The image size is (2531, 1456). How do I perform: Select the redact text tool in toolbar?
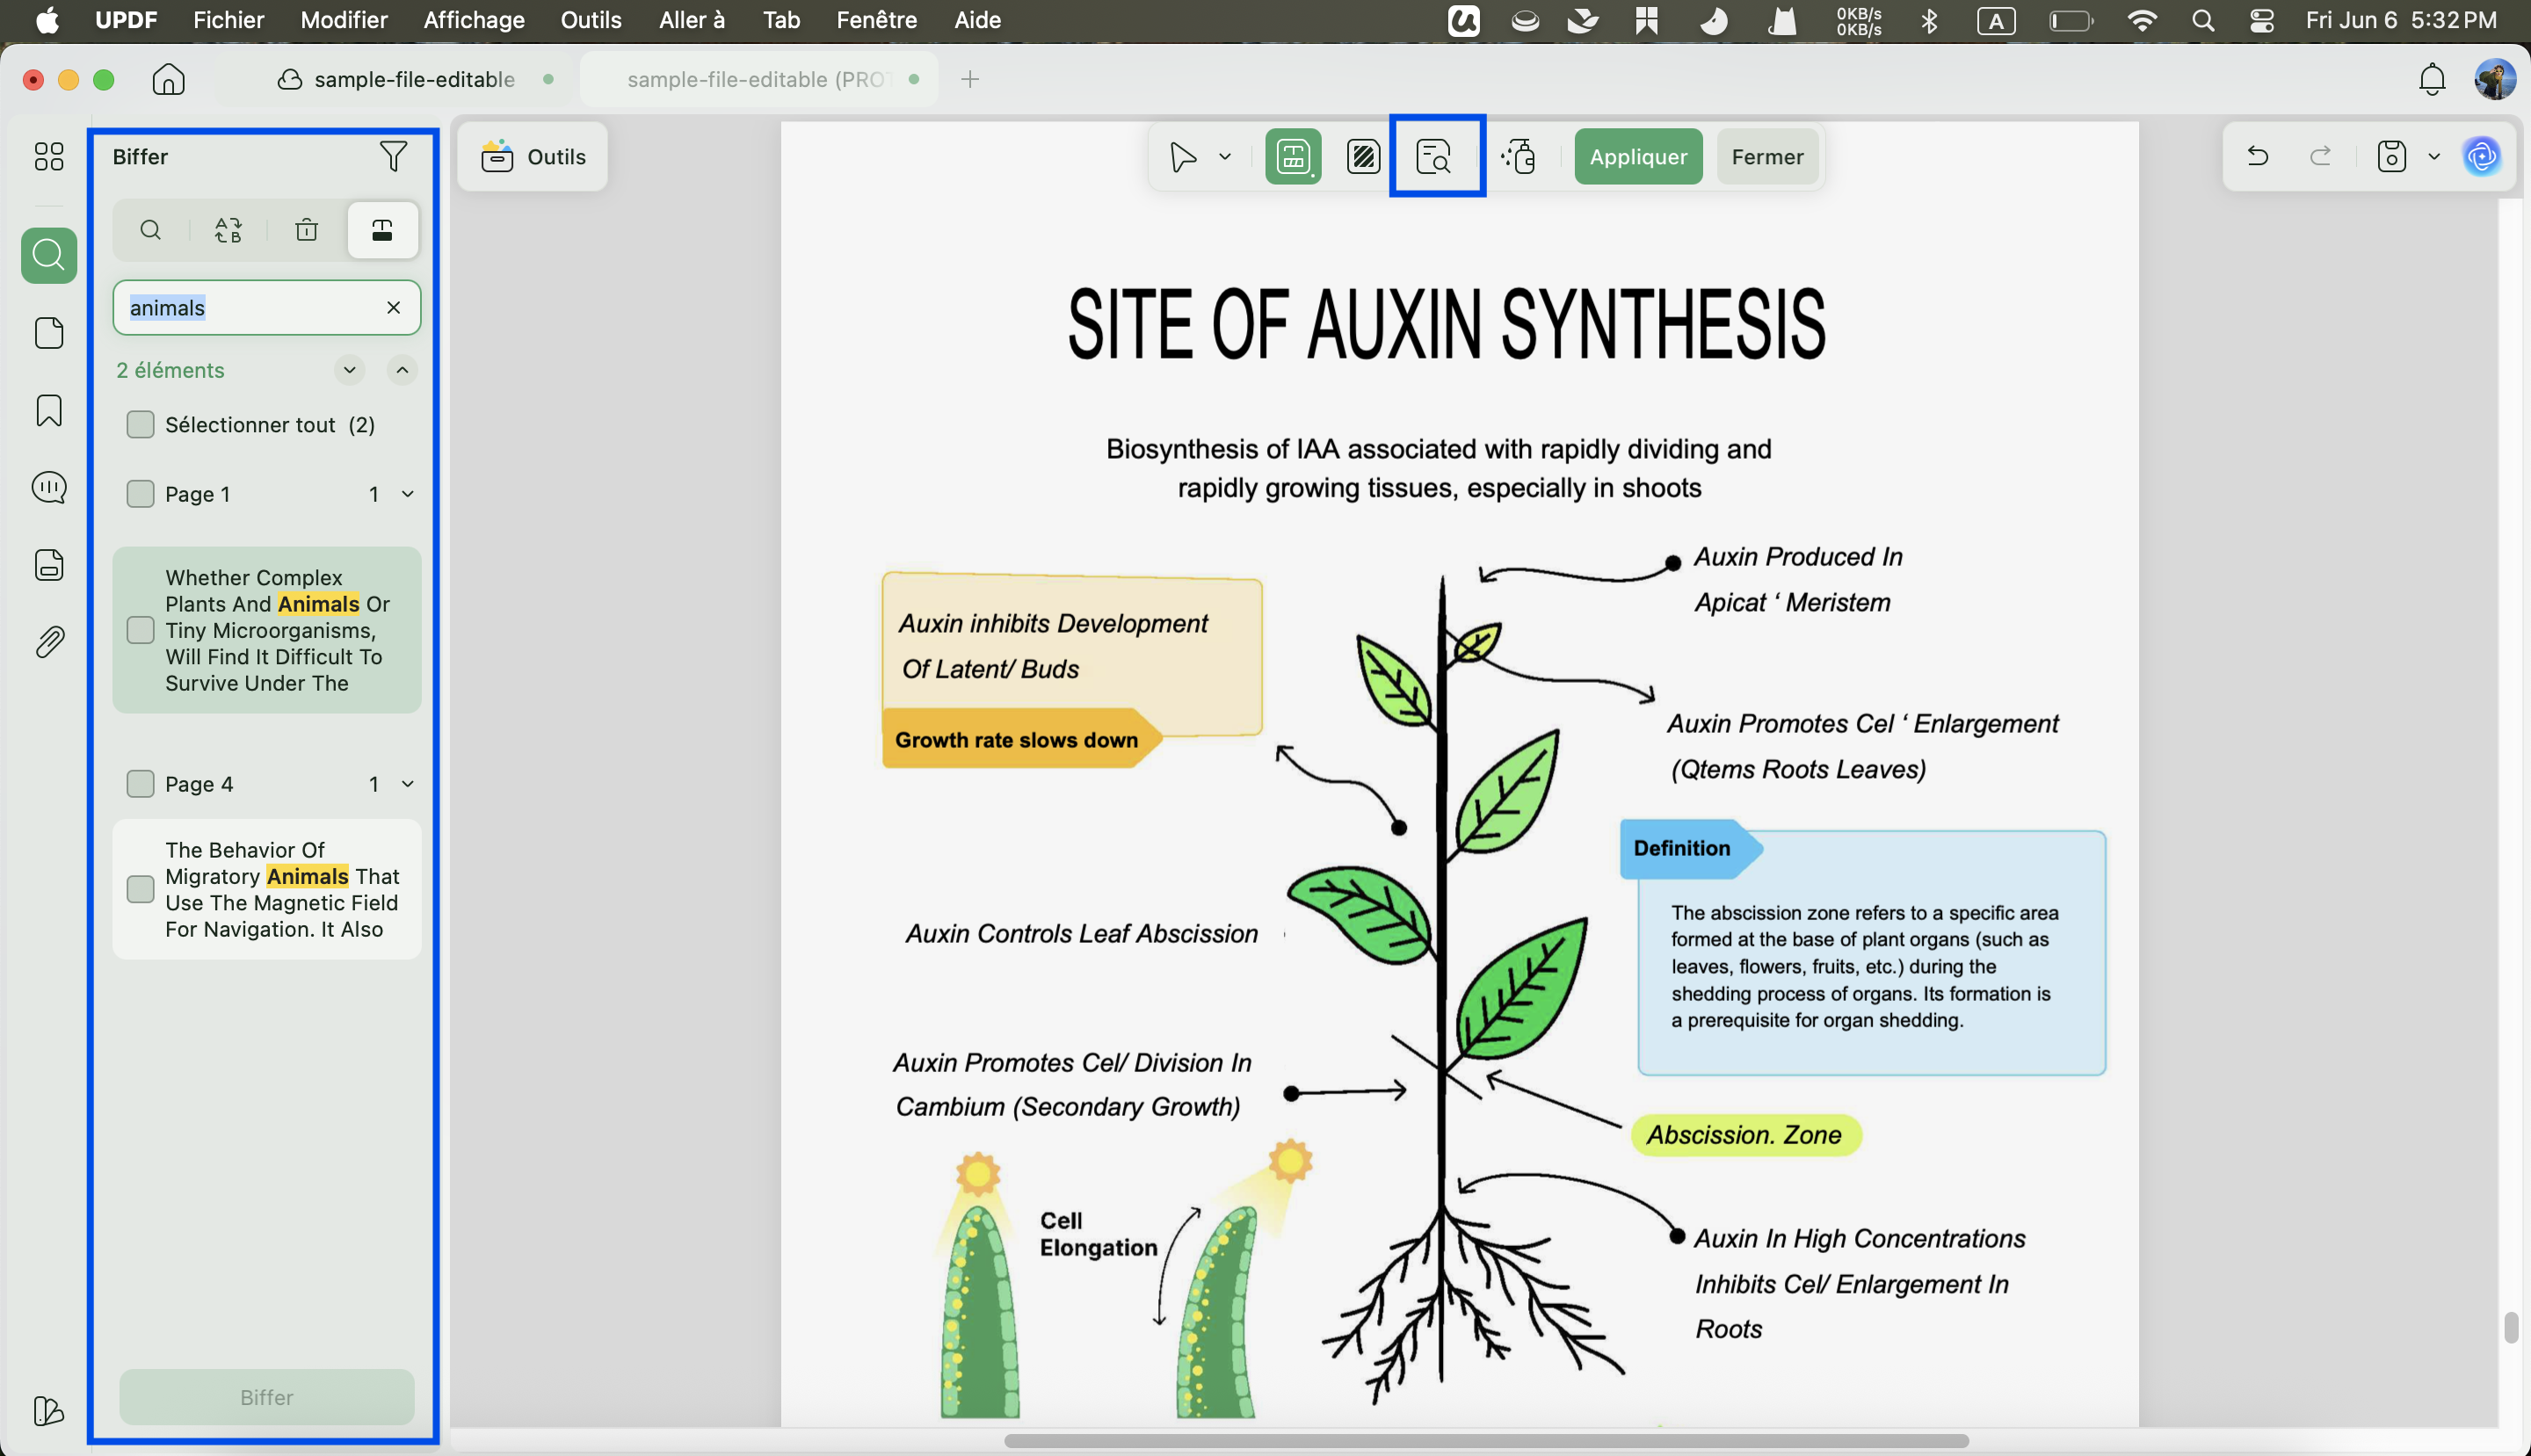click(1293, 156)
